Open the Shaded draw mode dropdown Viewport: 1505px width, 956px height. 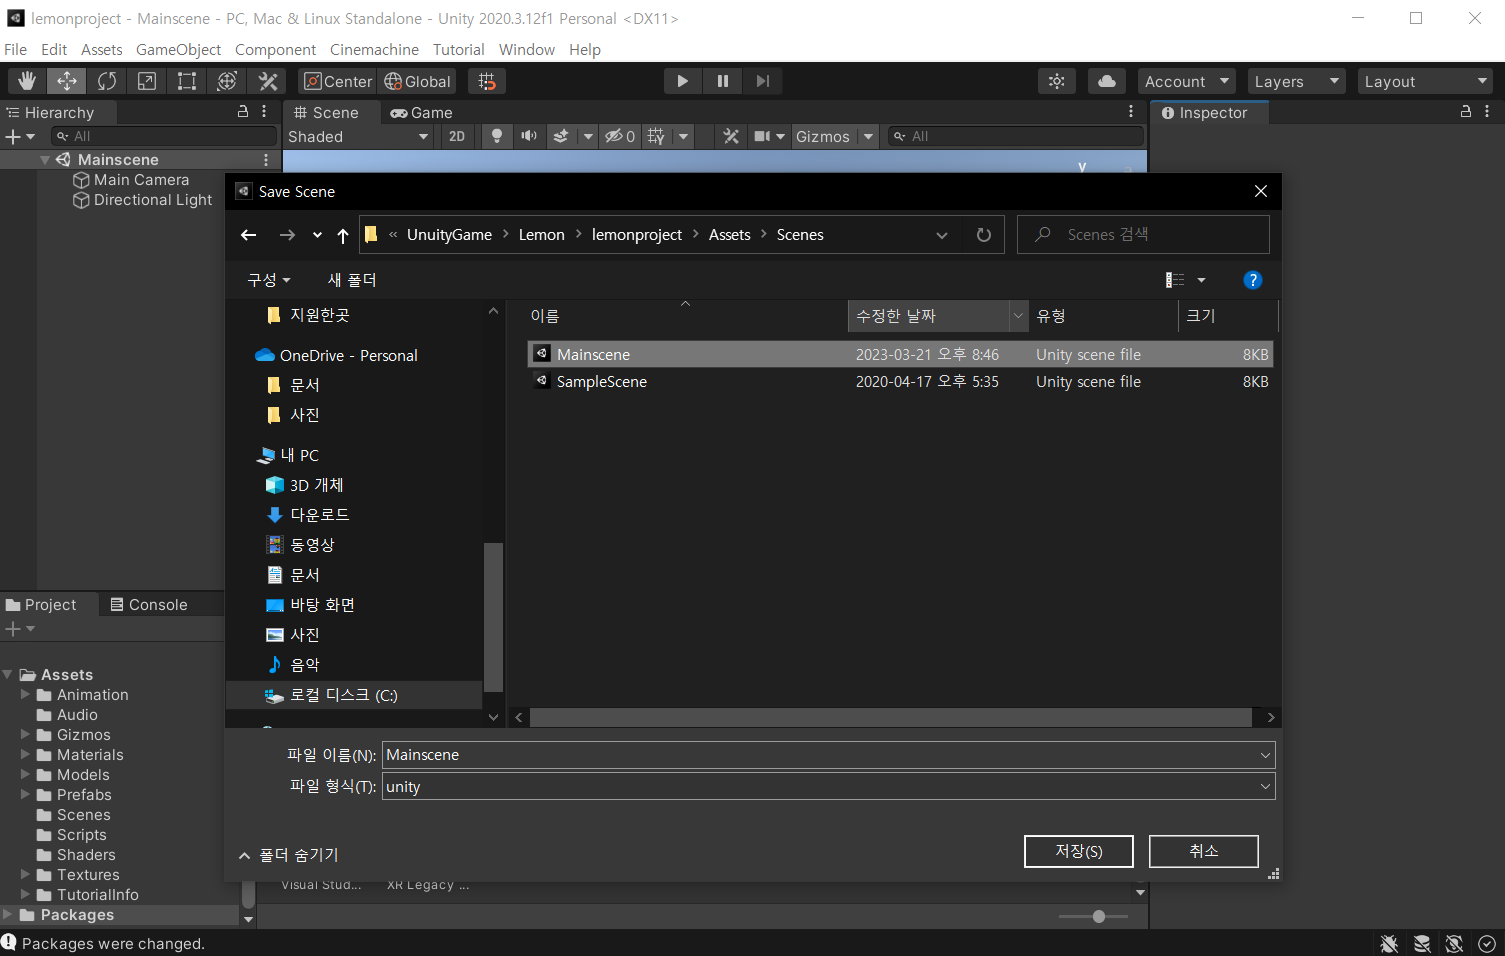[x=359, y=136]
